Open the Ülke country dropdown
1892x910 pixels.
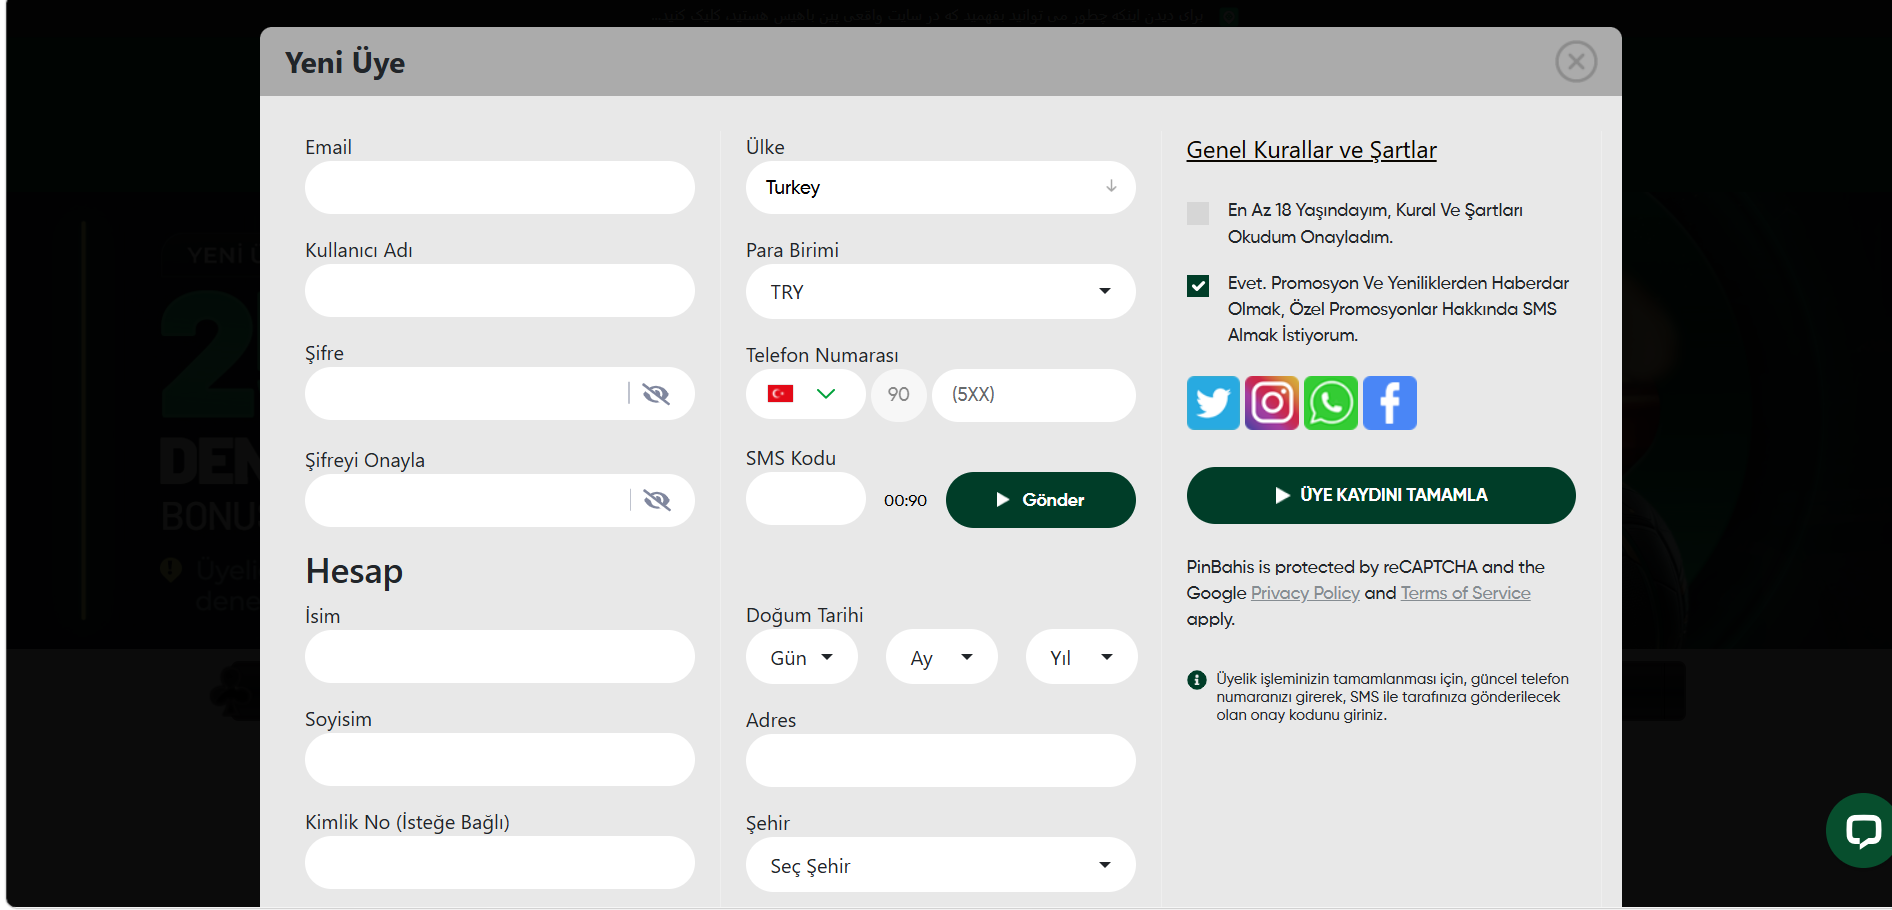(941, 187)
